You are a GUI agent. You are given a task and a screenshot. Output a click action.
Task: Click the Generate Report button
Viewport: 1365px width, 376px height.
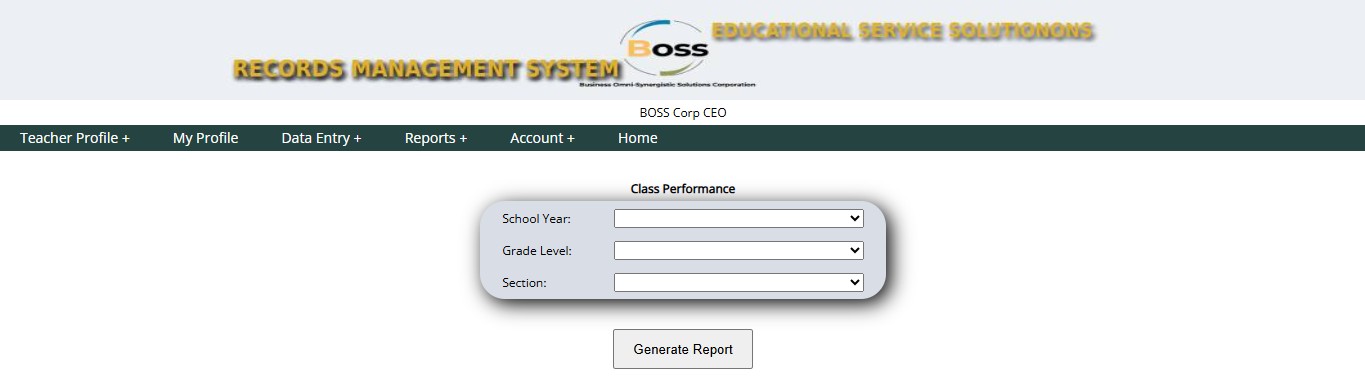coord(683,349)
